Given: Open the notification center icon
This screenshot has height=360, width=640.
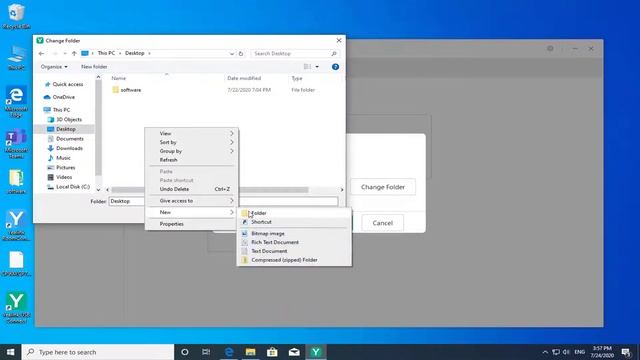Looking at the screenshot, I should pos(626,352).
